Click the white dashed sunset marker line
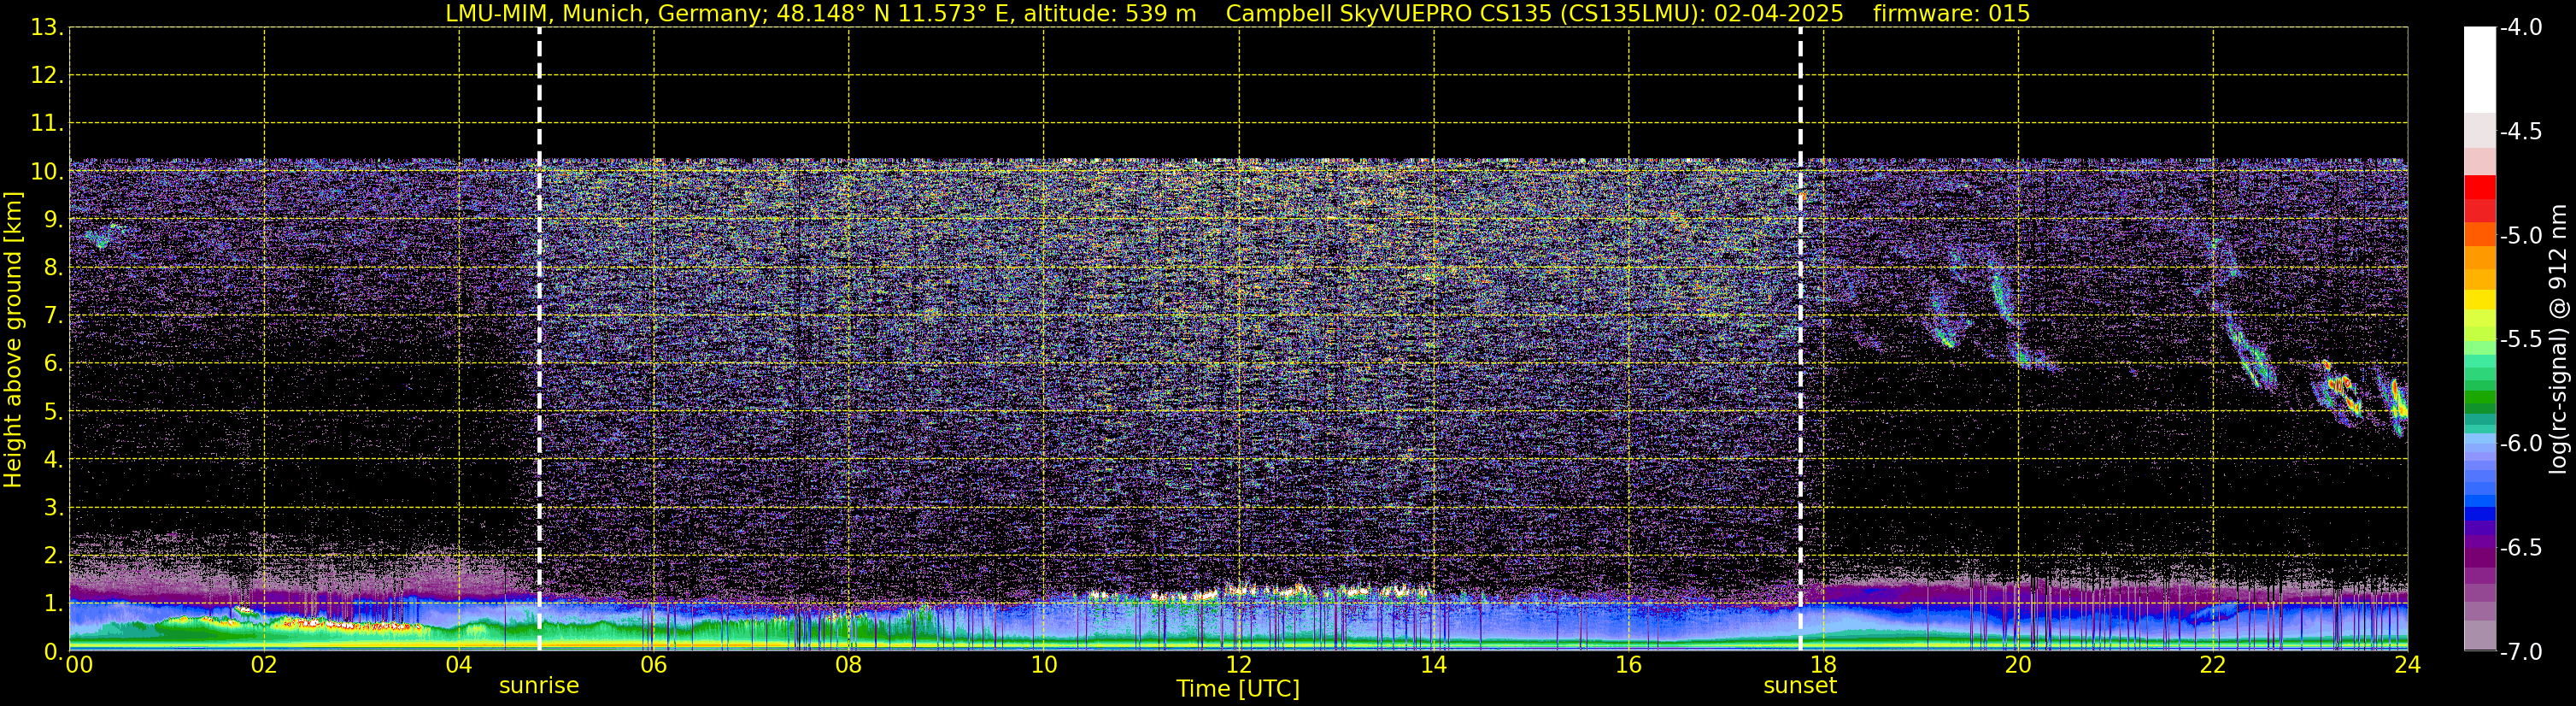The width and height of the screenshot is (2576, 706). pyautogui.click(x=1800, y=339)
